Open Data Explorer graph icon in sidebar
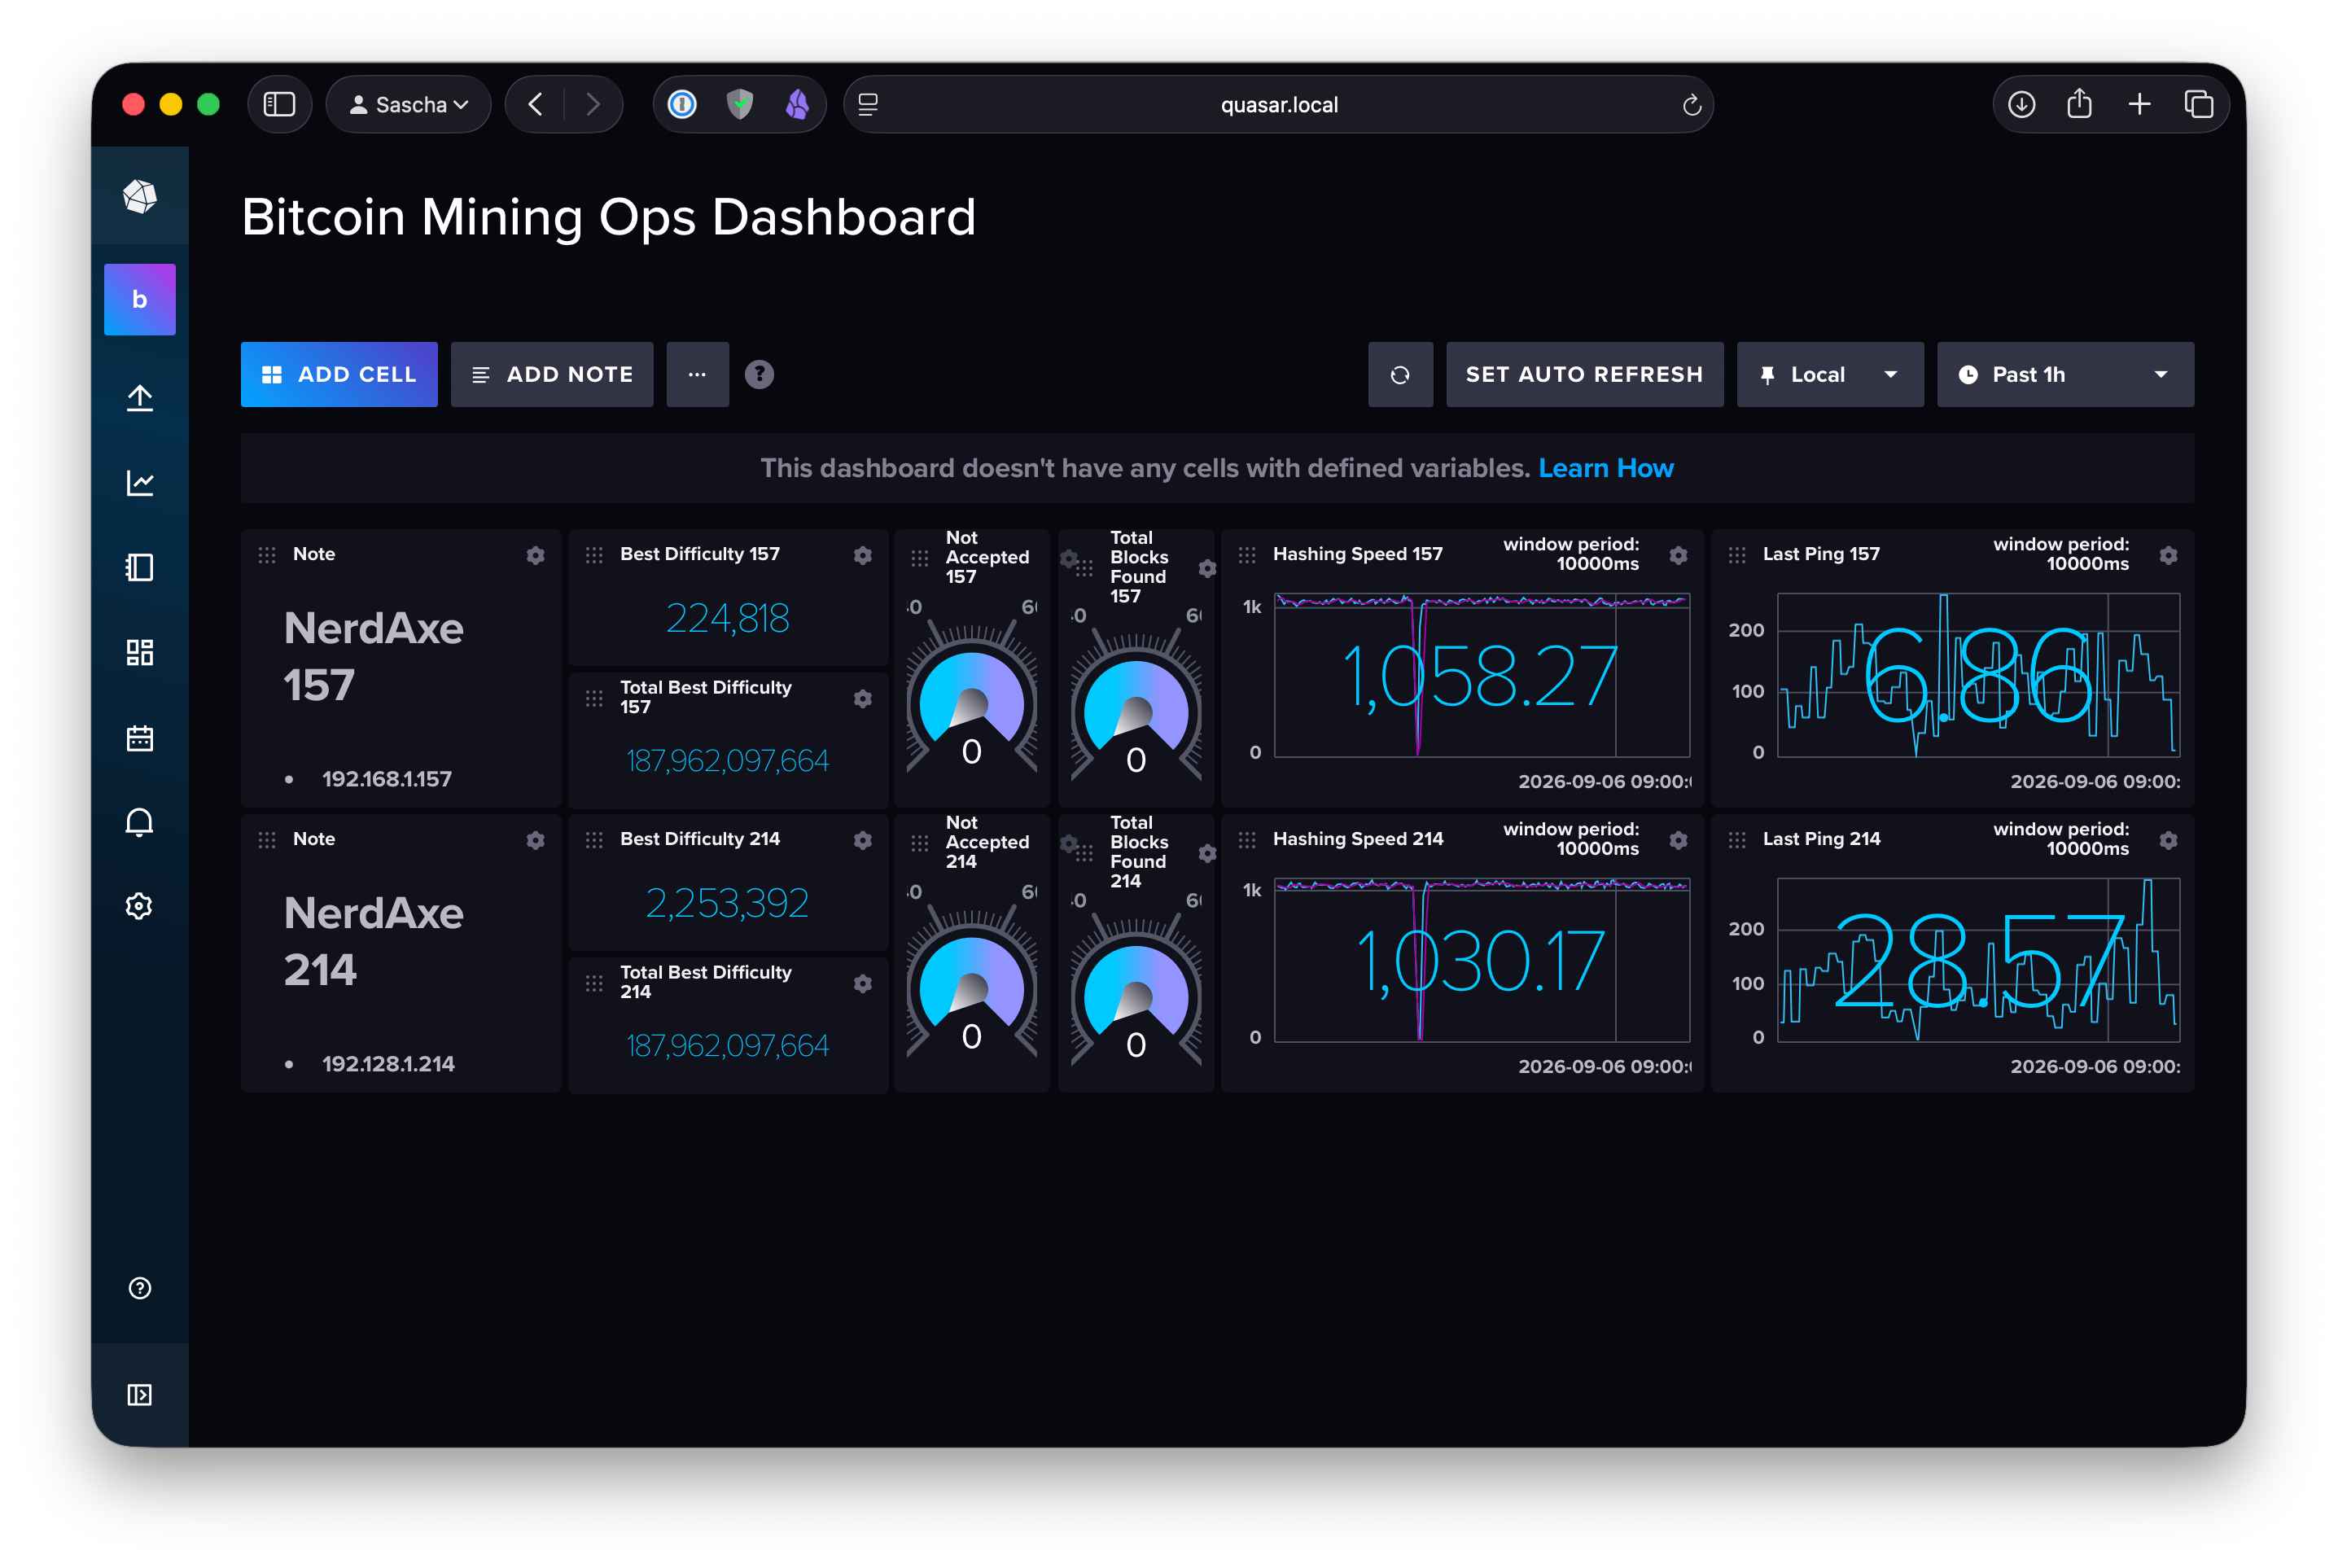This screenshot has width=2338, height=1568. pos(140,483)
